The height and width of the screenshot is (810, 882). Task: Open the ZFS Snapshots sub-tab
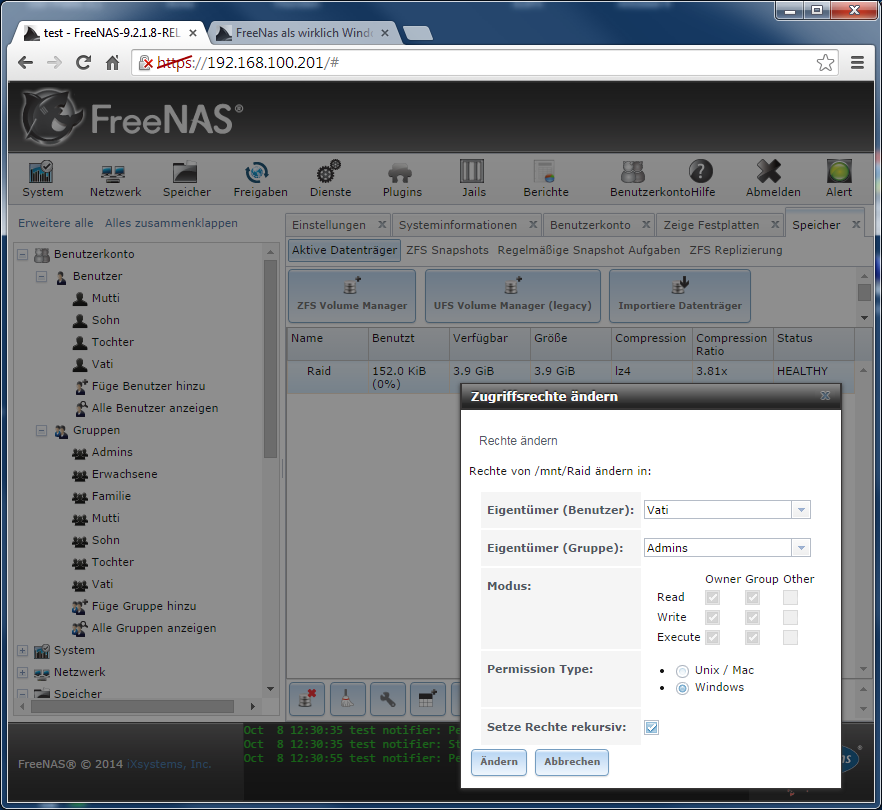447,250
